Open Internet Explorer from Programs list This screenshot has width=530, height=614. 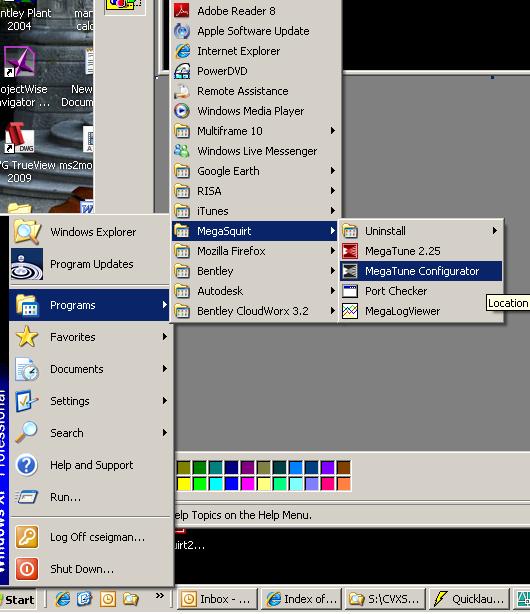pos(256,51)
